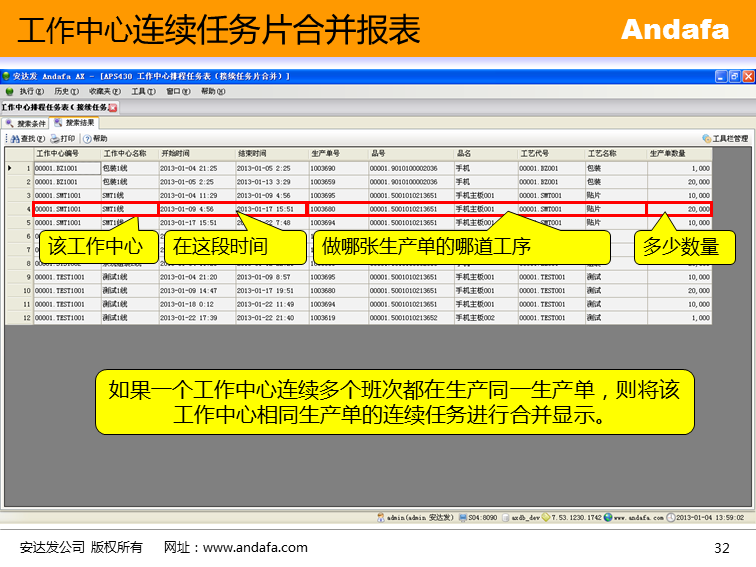This screenshot has height=567, width=756.
Task: Click the 查找 (Find) binoculars icon
Action: pos(15,139)
